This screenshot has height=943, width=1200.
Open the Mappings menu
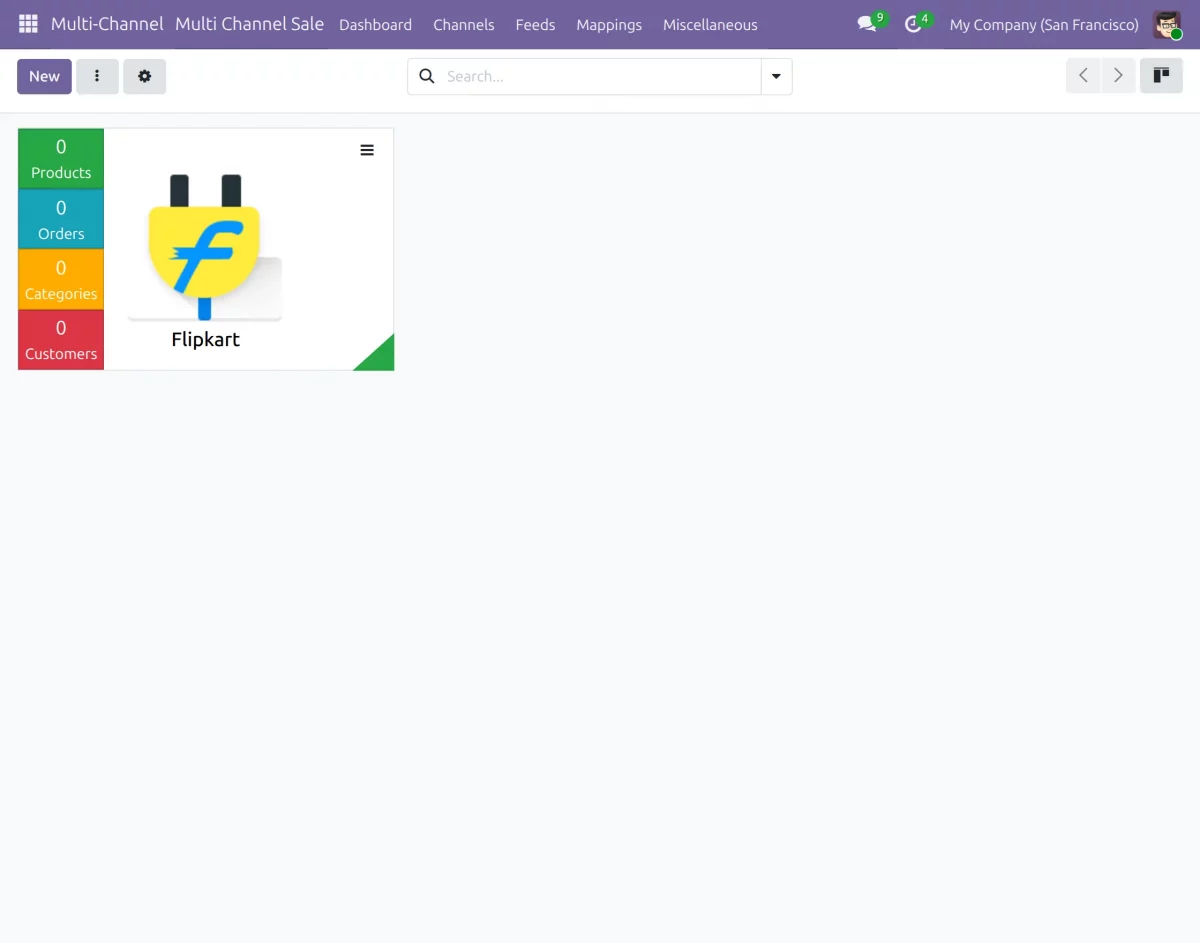coord(609,25)
